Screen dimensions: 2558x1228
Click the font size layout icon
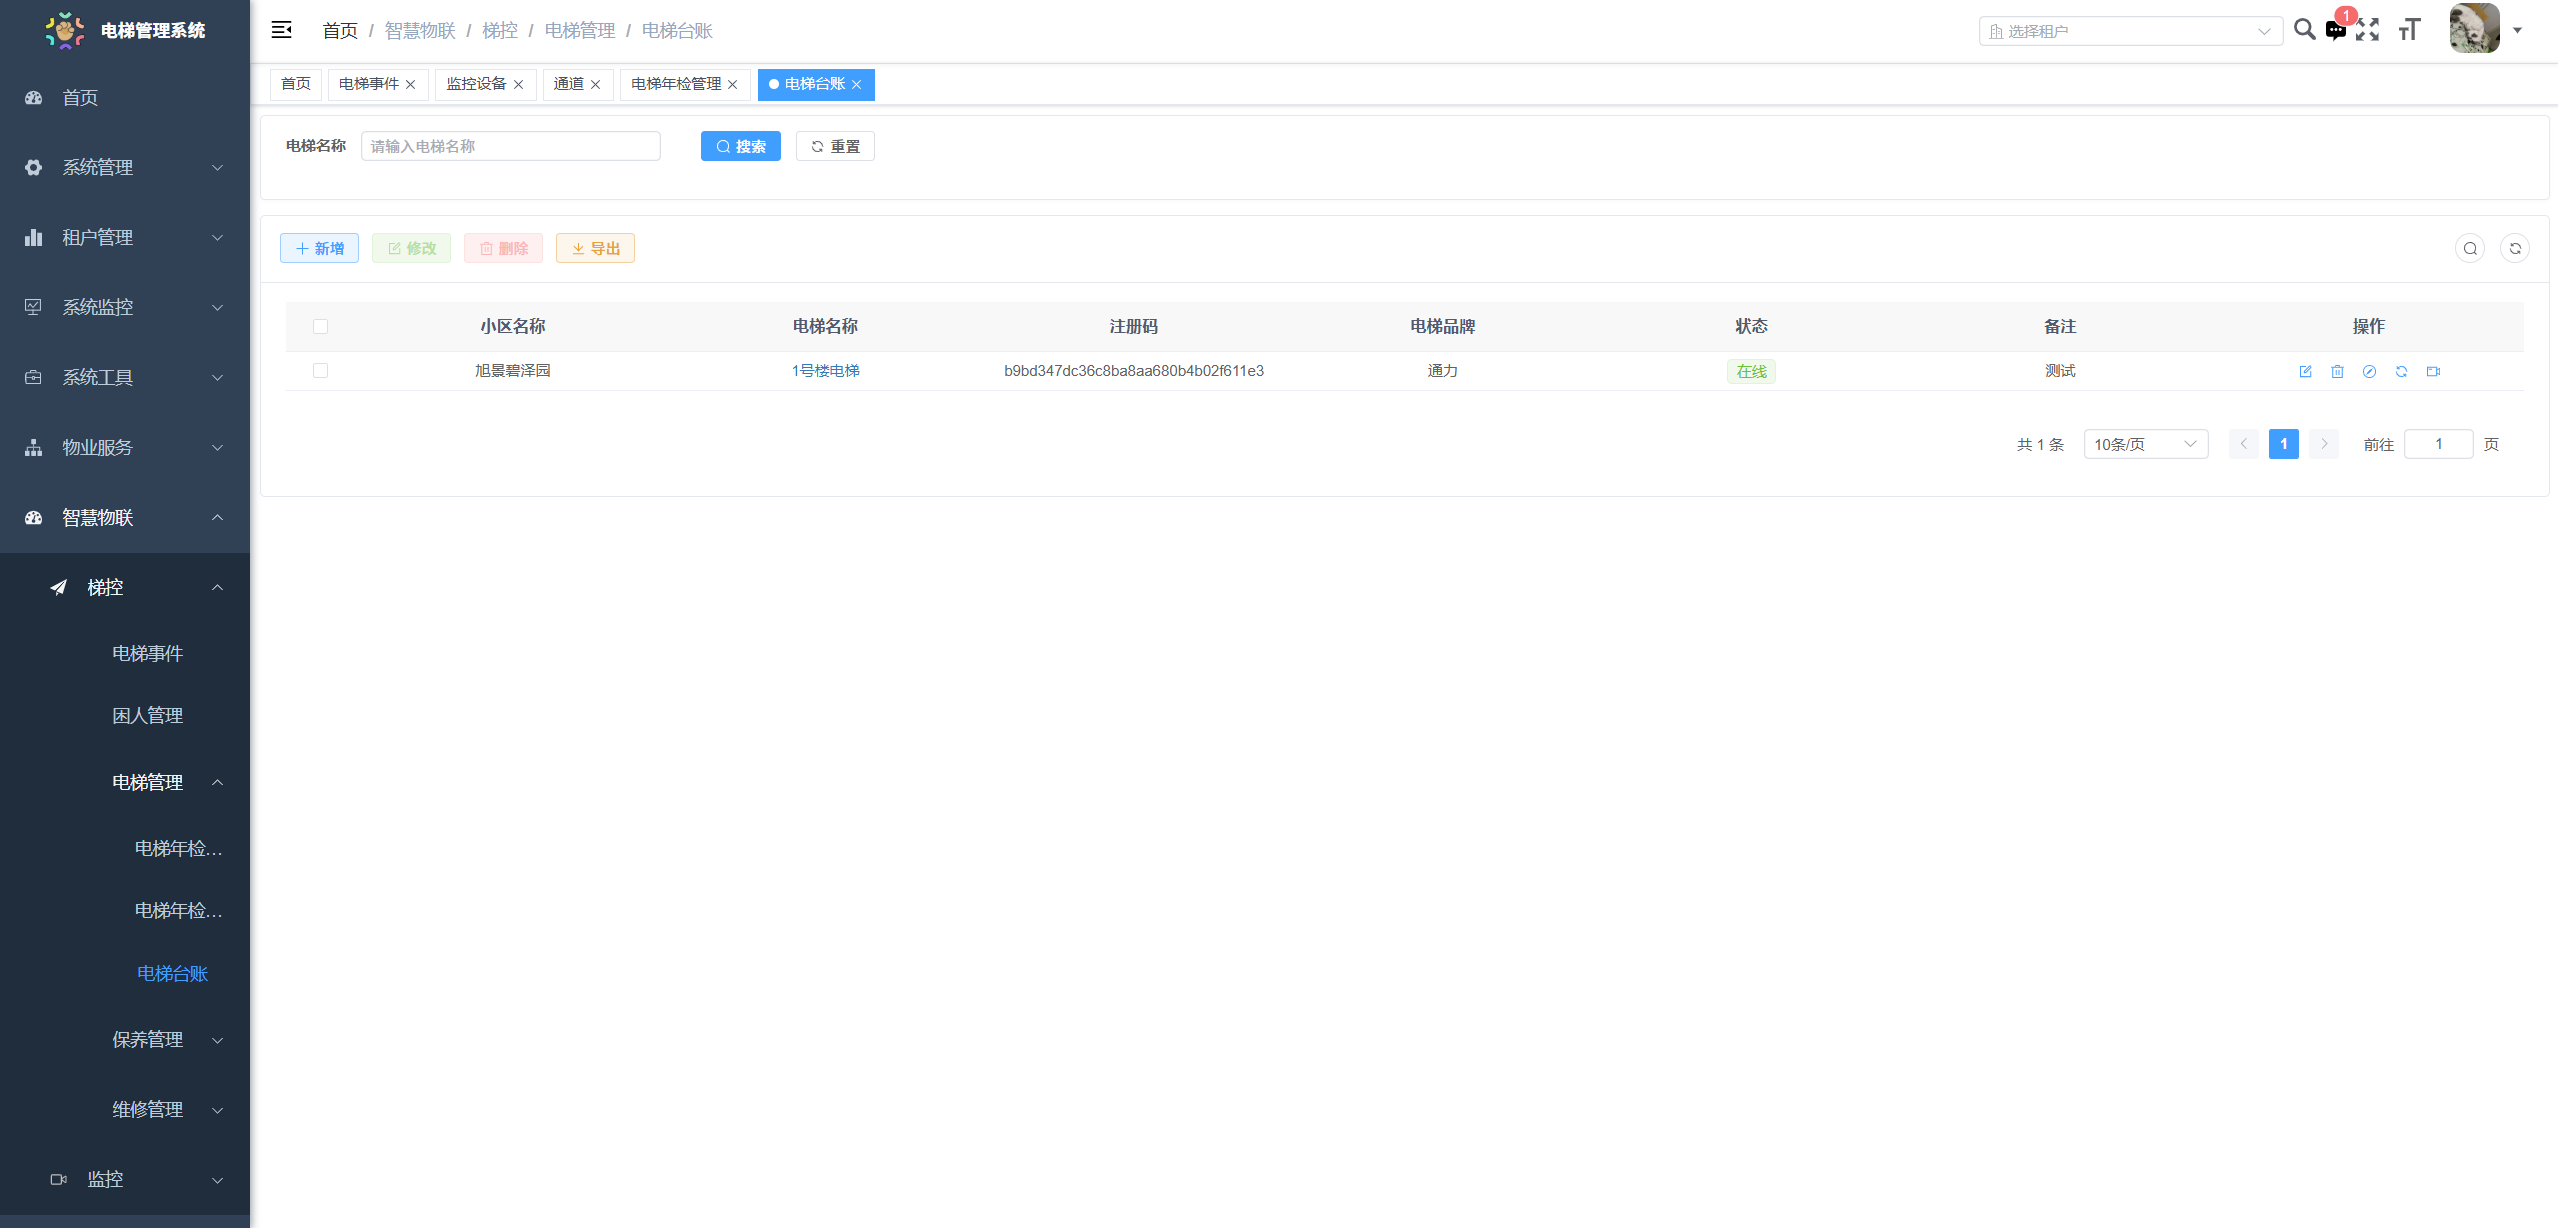click(2409, 30)
